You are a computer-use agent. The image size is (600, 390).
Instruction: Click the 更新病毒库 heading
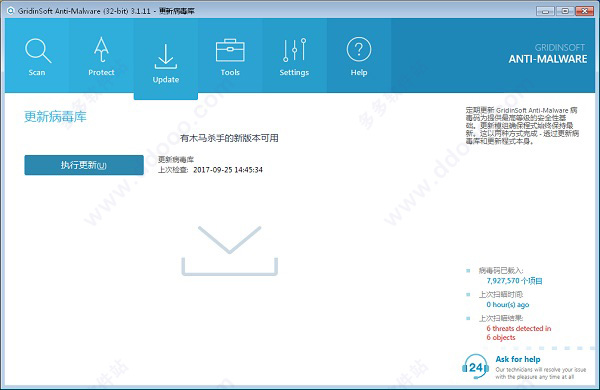[x=55, y=117]
